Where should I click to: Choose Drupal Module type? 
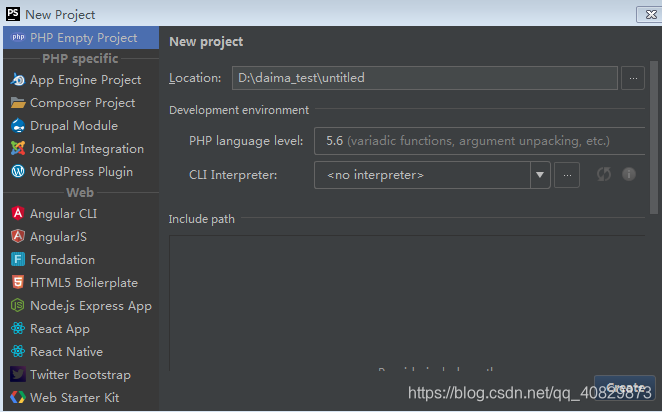point(74,126)
